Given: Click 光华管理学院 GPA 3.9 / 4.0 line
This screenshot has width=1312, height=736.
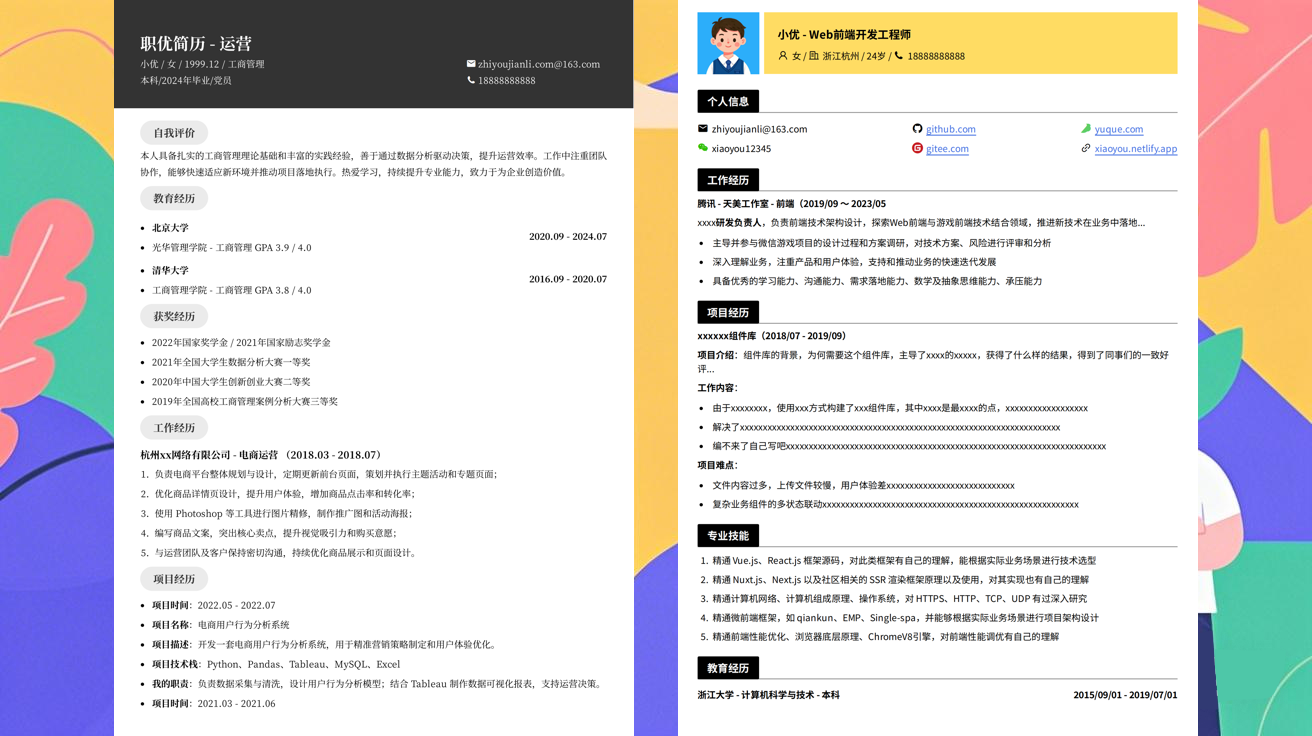Looking at the screenshot, I should tap(231, 248).
